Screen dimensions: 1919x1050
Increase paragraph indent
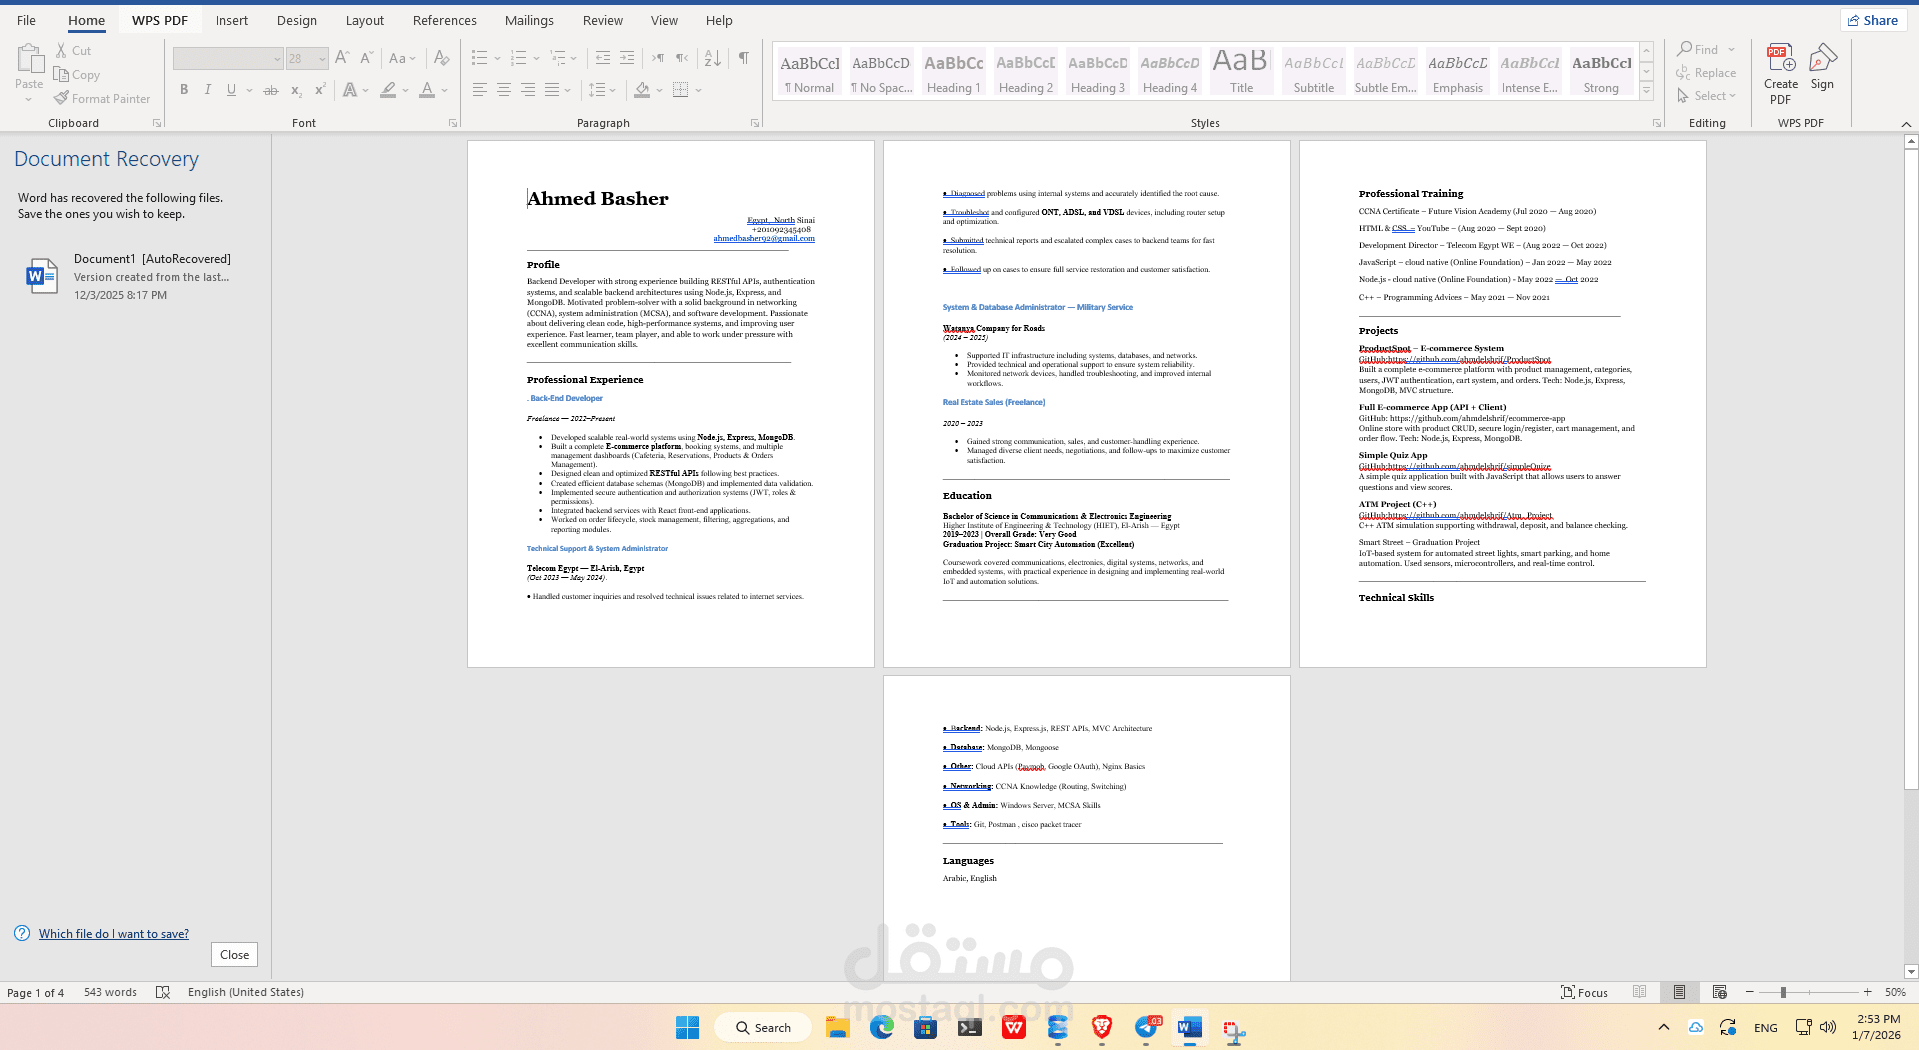tap(627, 58)
